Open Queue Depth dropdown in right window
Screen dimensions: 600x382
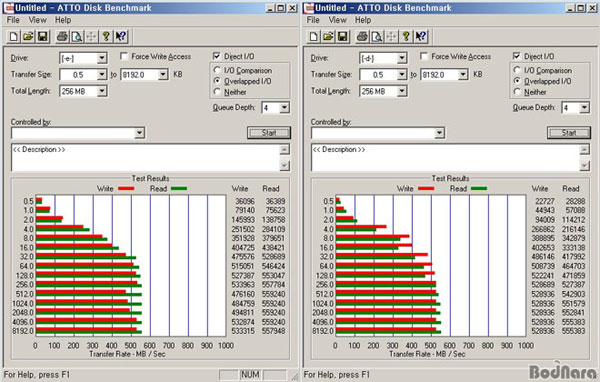584,108
